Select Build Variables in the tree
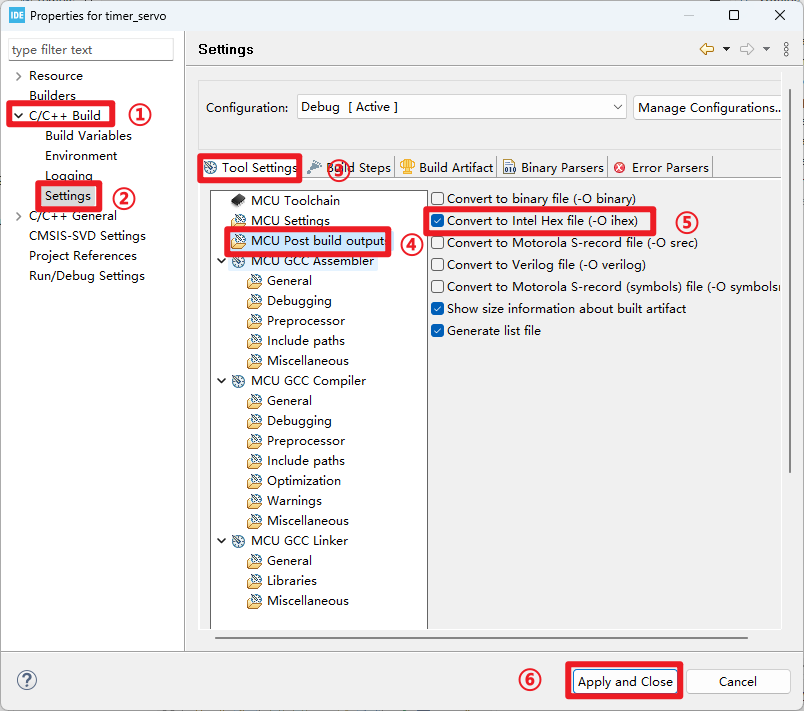This screenshot has height=711, width=804. pyautogui.click(x=88, y=136)
